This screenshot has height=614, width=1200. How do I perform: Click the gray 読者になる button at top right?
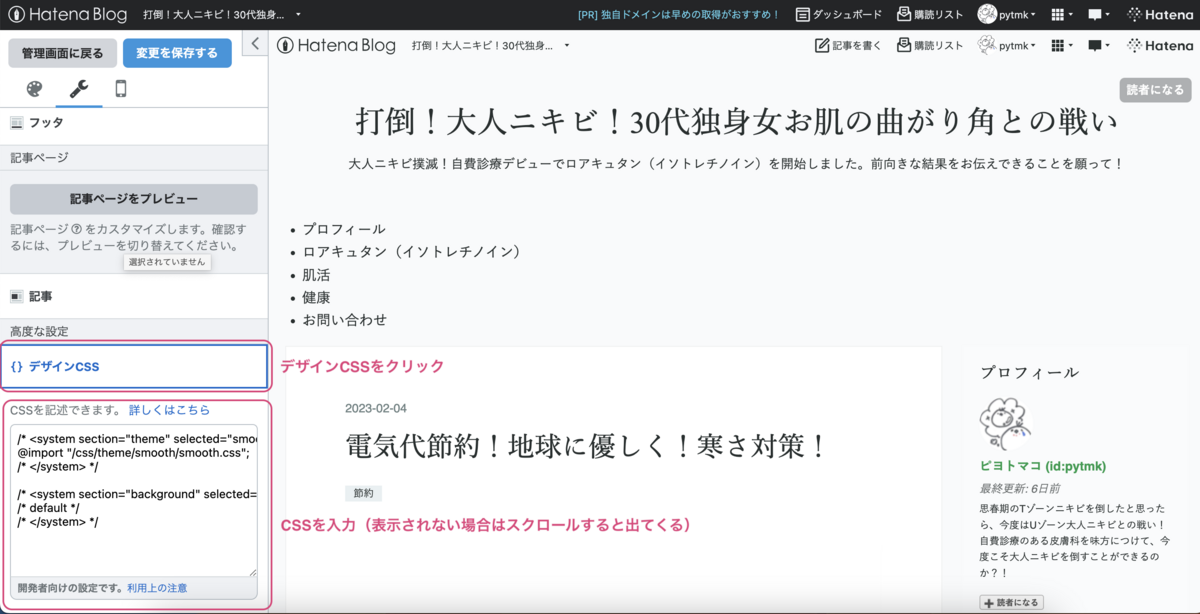click(1155, 89)
